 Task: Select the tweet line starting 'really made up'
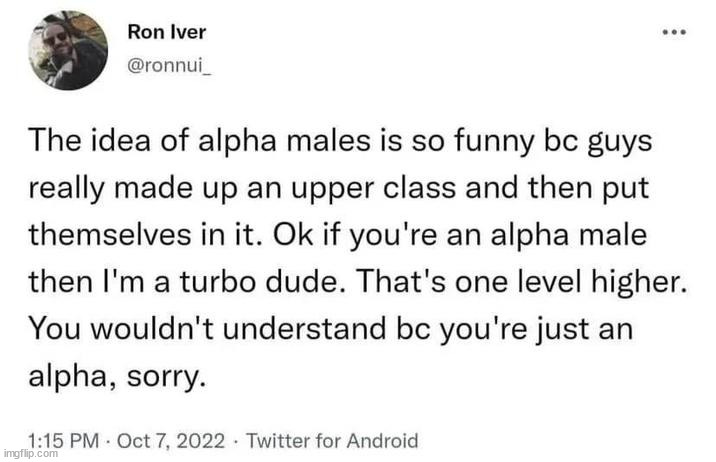(x=338, y=188)
